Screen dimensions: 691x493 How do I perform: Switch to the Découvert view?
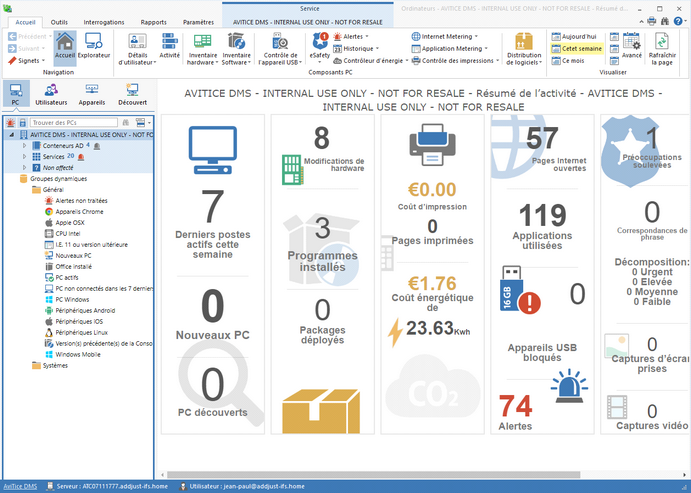[133, 94]
